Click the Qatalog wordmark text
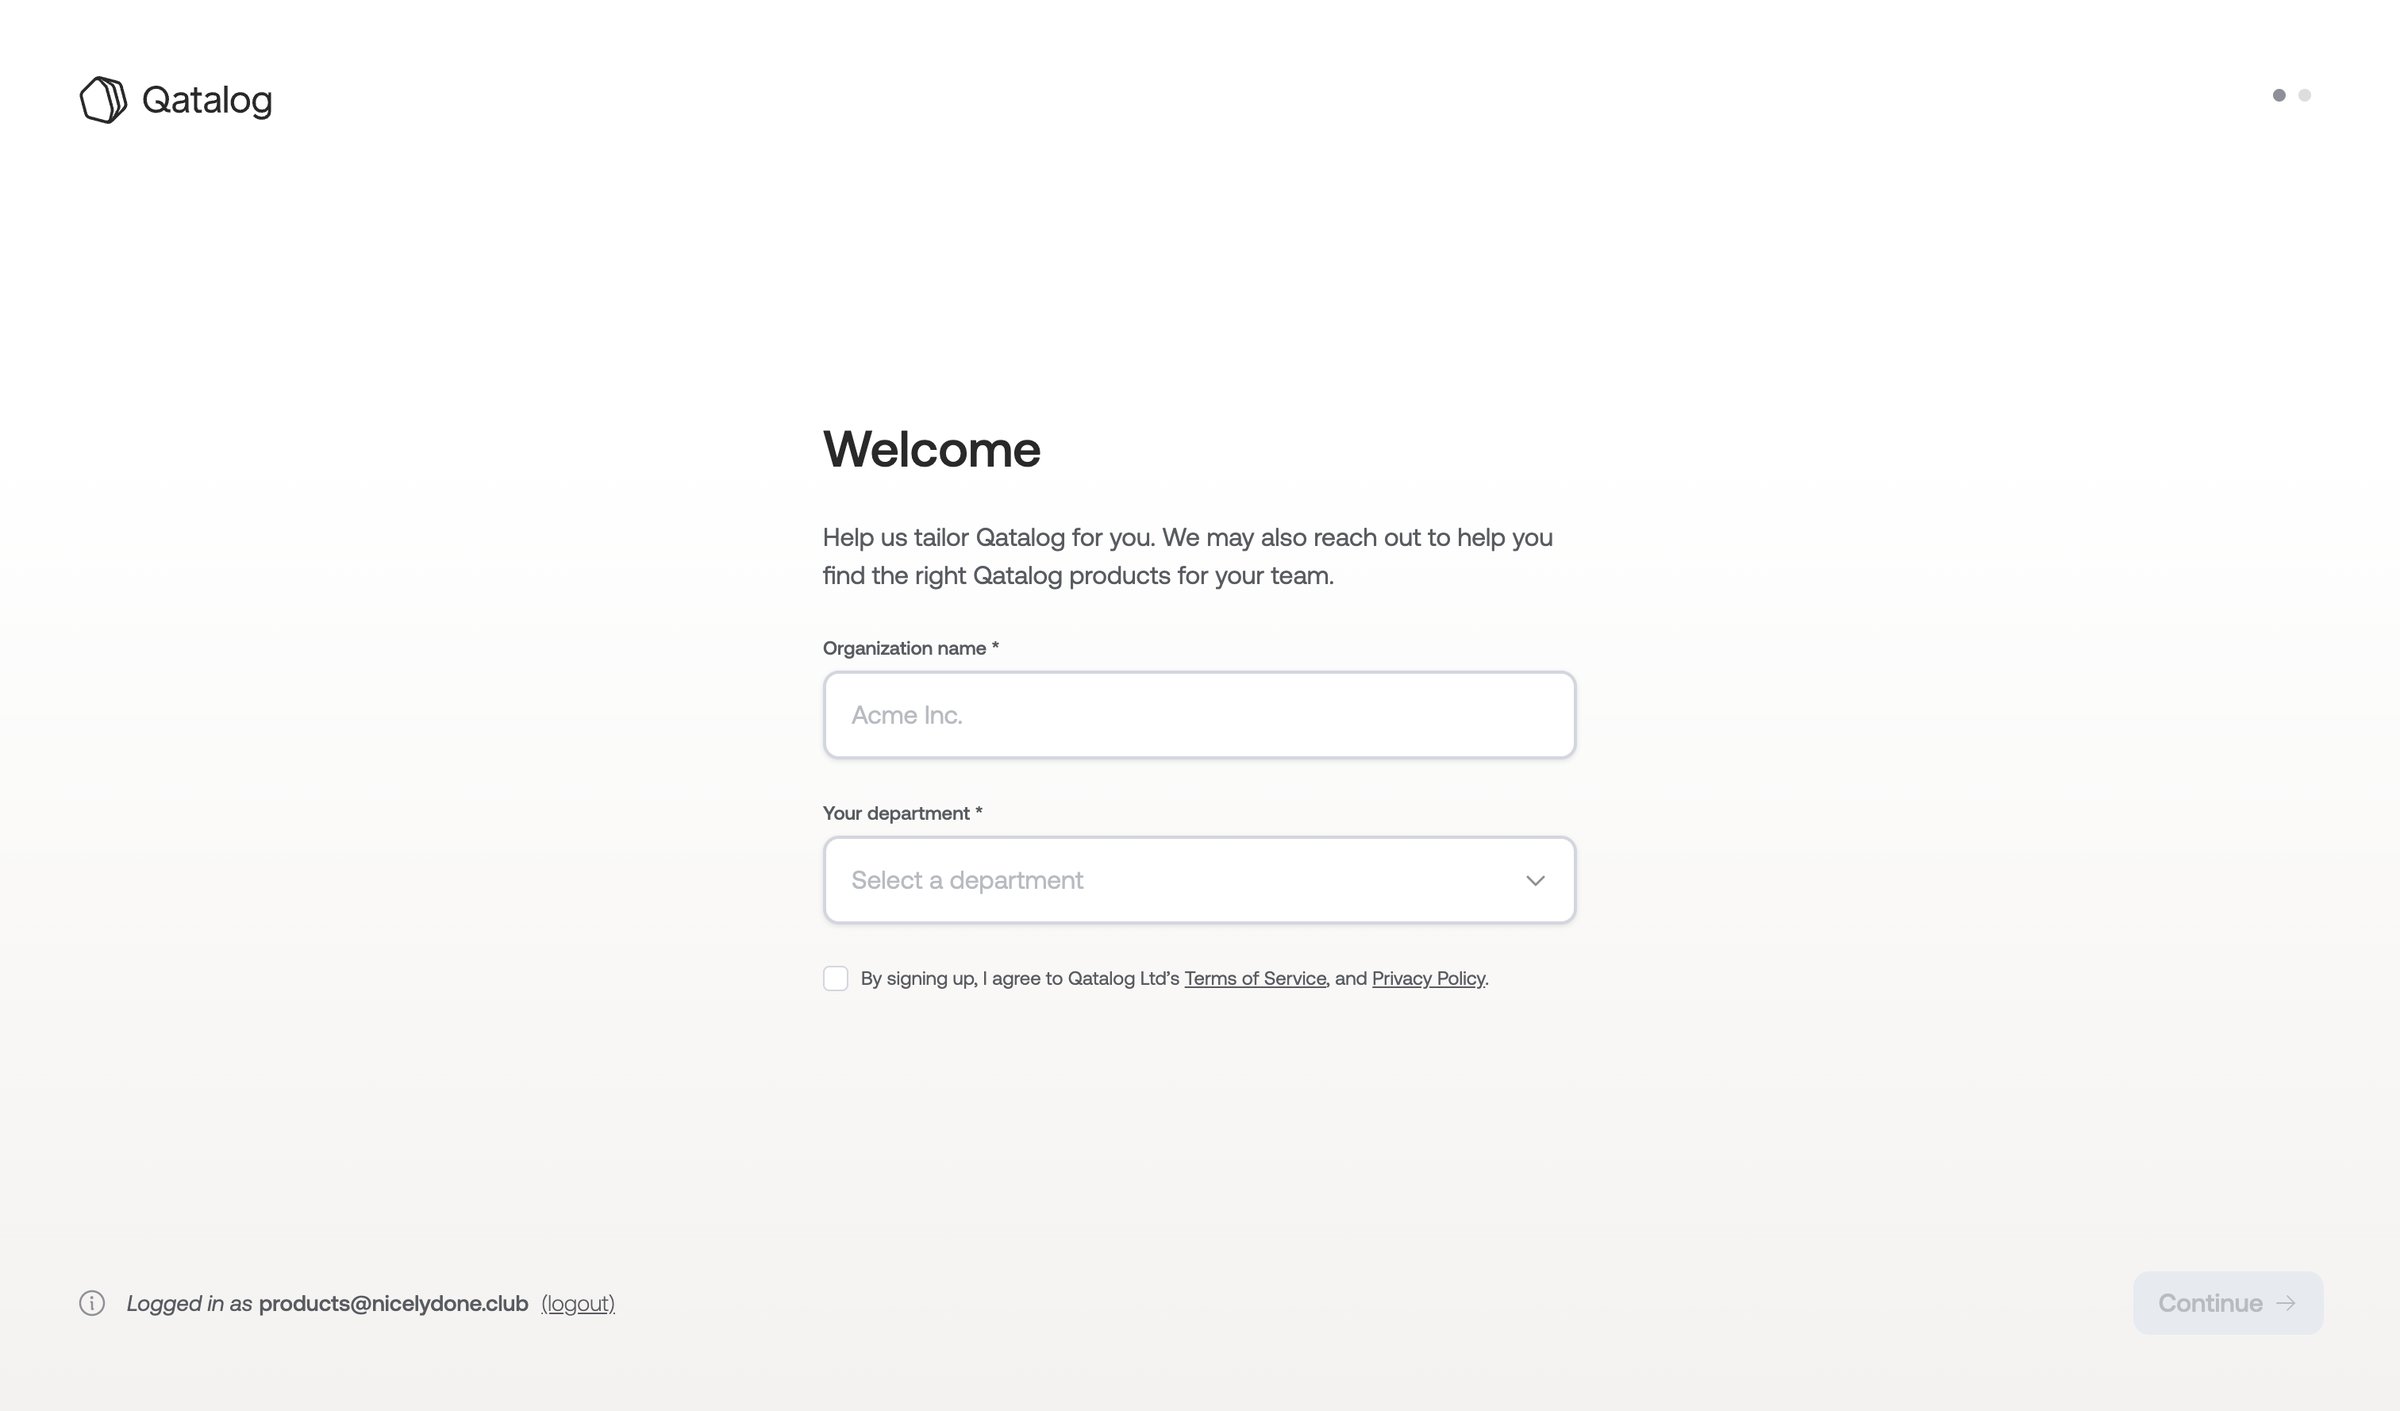Viewport: 2400px width, 1411px height. tap(207, 100)
